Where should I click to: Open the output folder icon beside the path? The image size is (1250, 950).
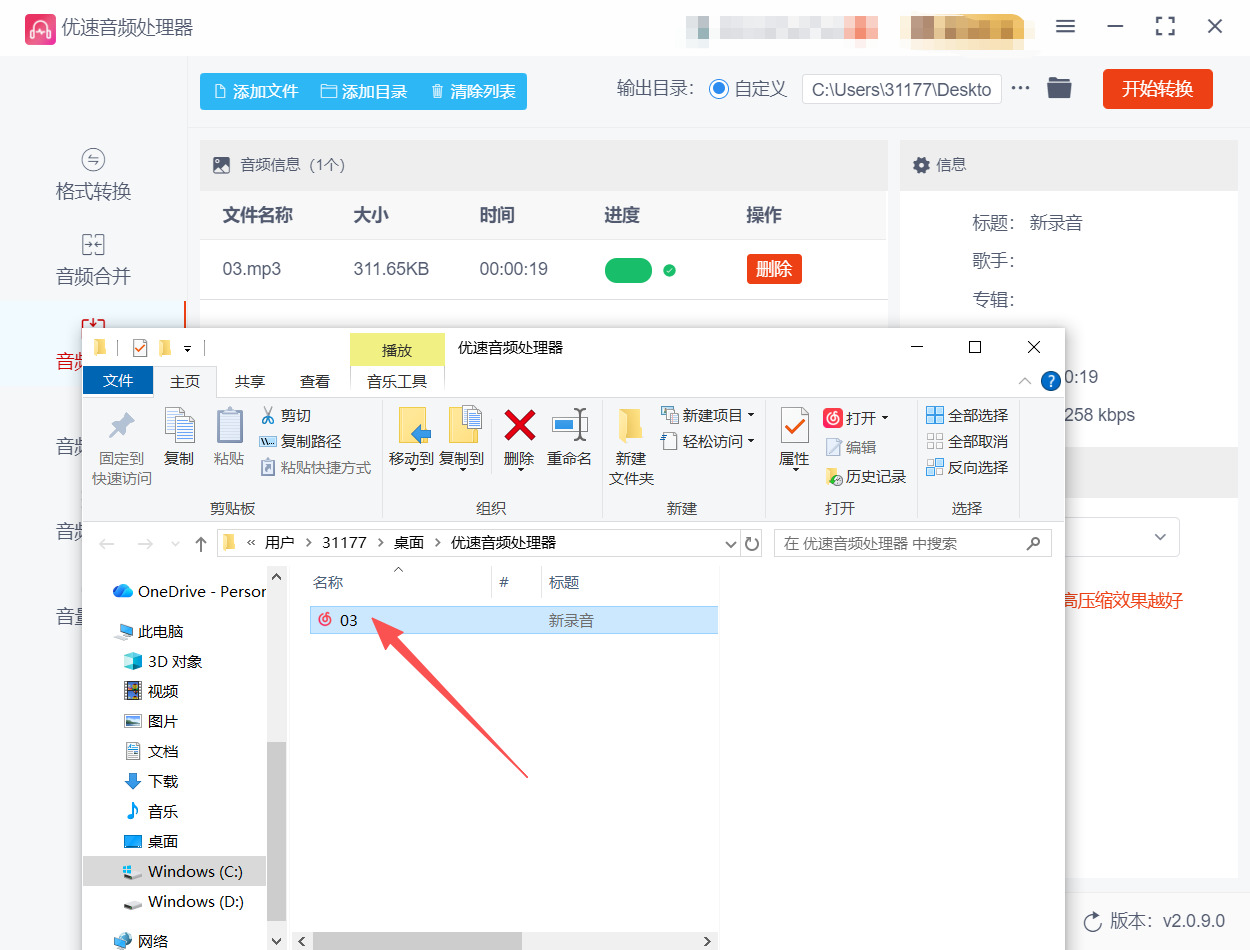(1060, 88)
